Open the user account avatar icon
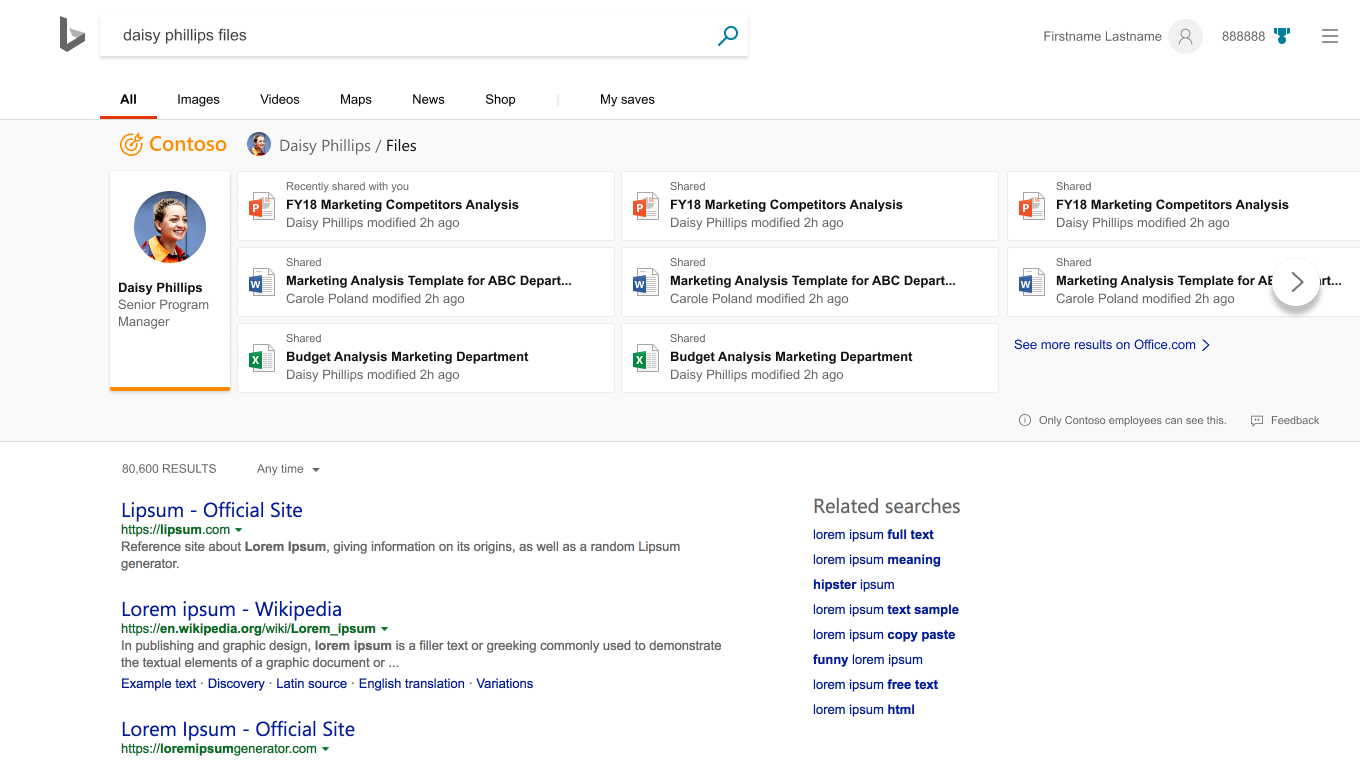 tap(1185, 36)
